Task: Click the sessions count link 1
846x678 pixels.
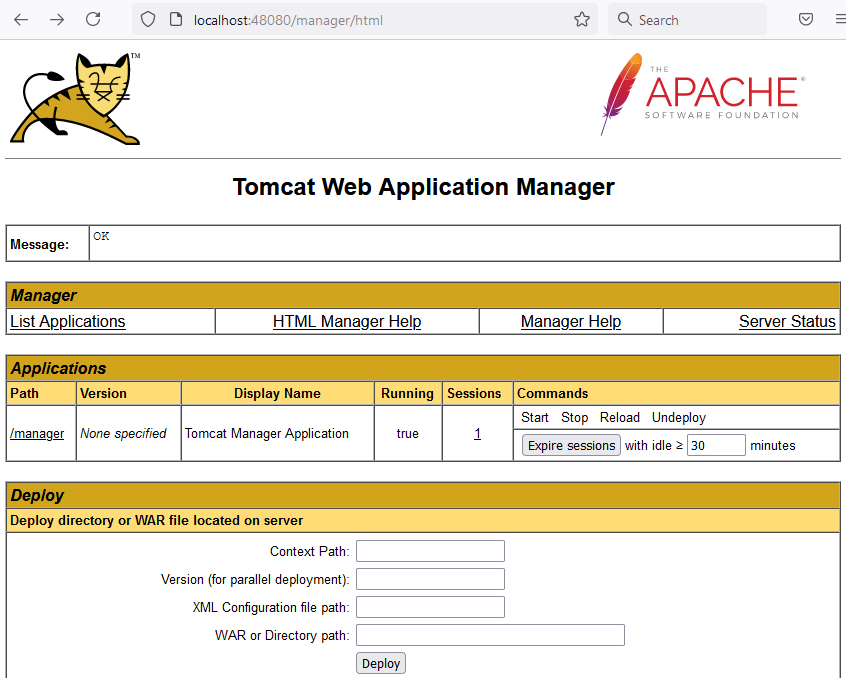Action: (477, 434)
